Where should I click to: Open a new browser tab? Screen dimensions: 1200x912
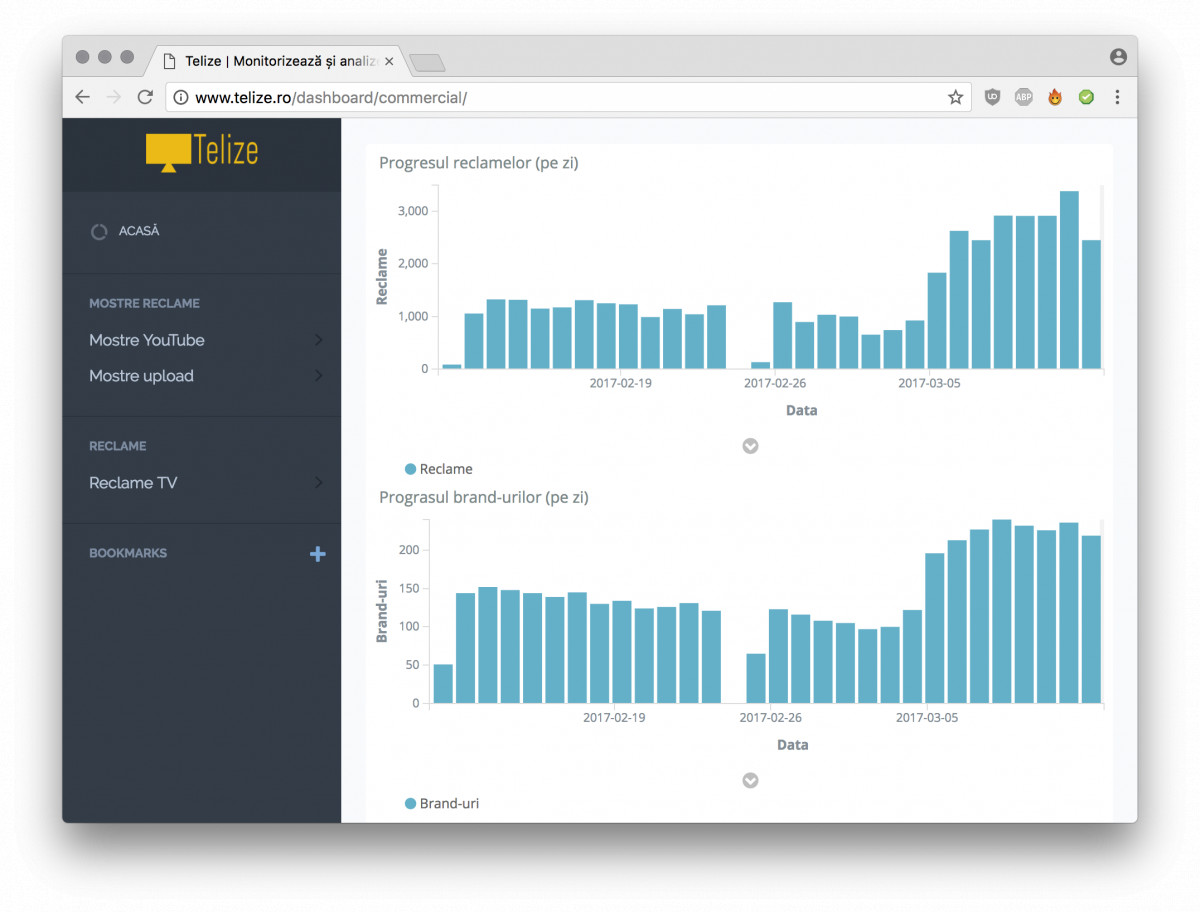[427, 63]
